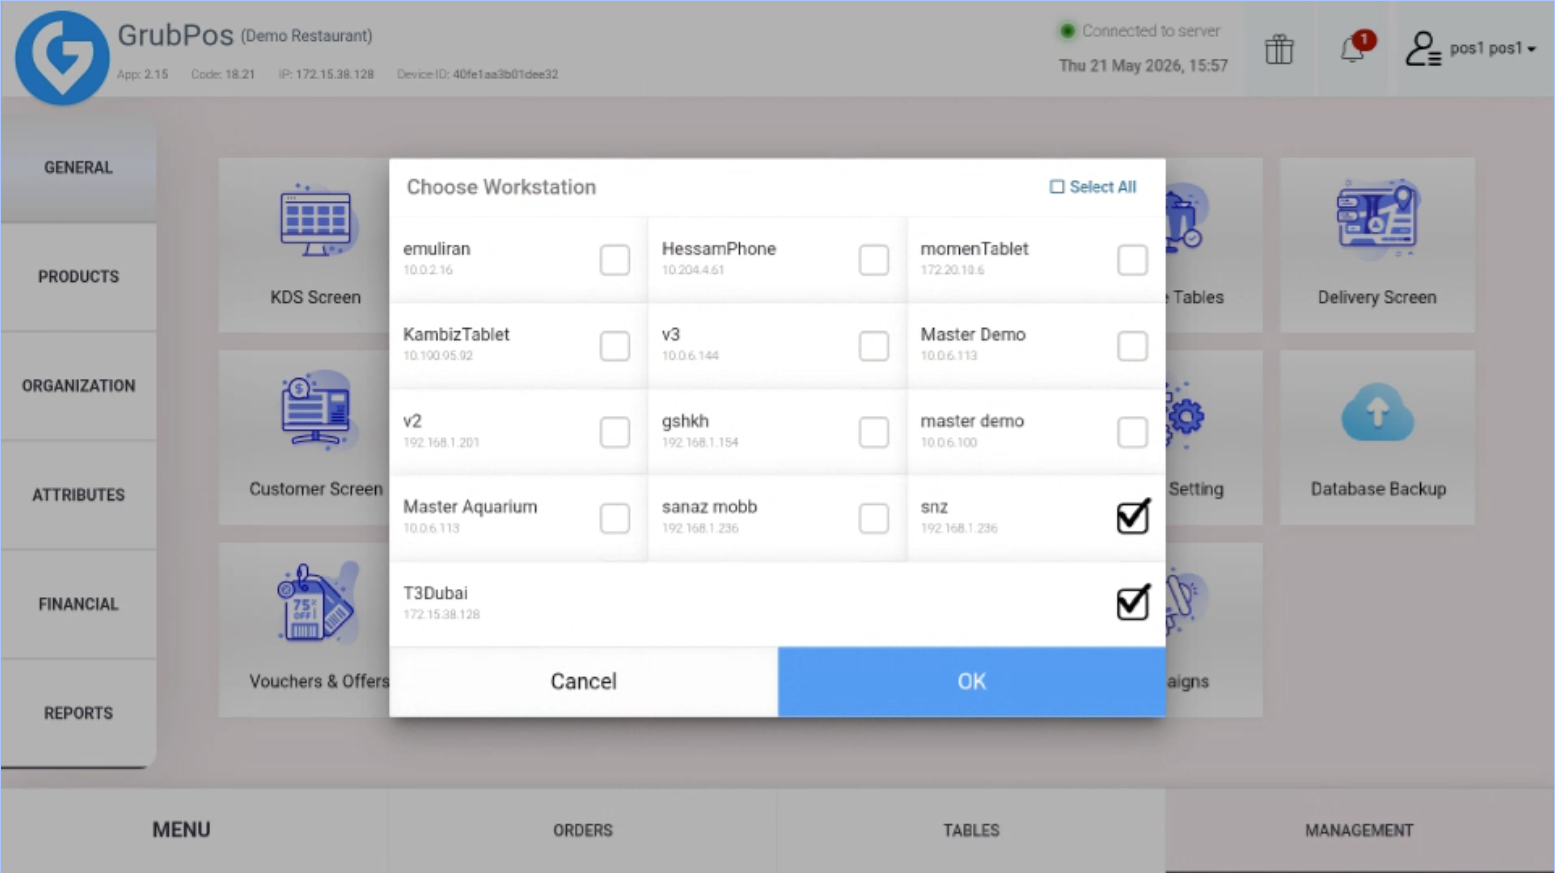Image resolution: width=1555 pixels, height=873 pixels.
Task: Click the 'Connected to server' status text
Action: 1151,31
